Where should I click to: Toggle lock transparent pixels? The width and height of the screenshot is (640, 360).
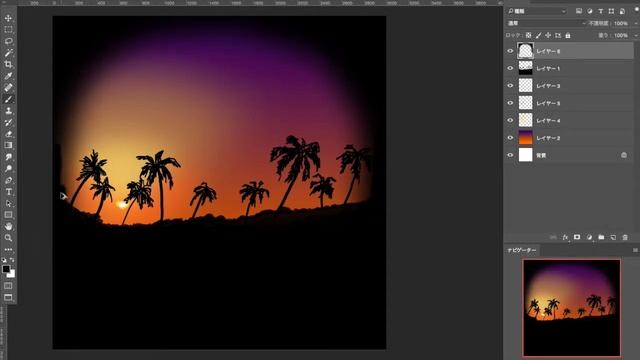529,36
